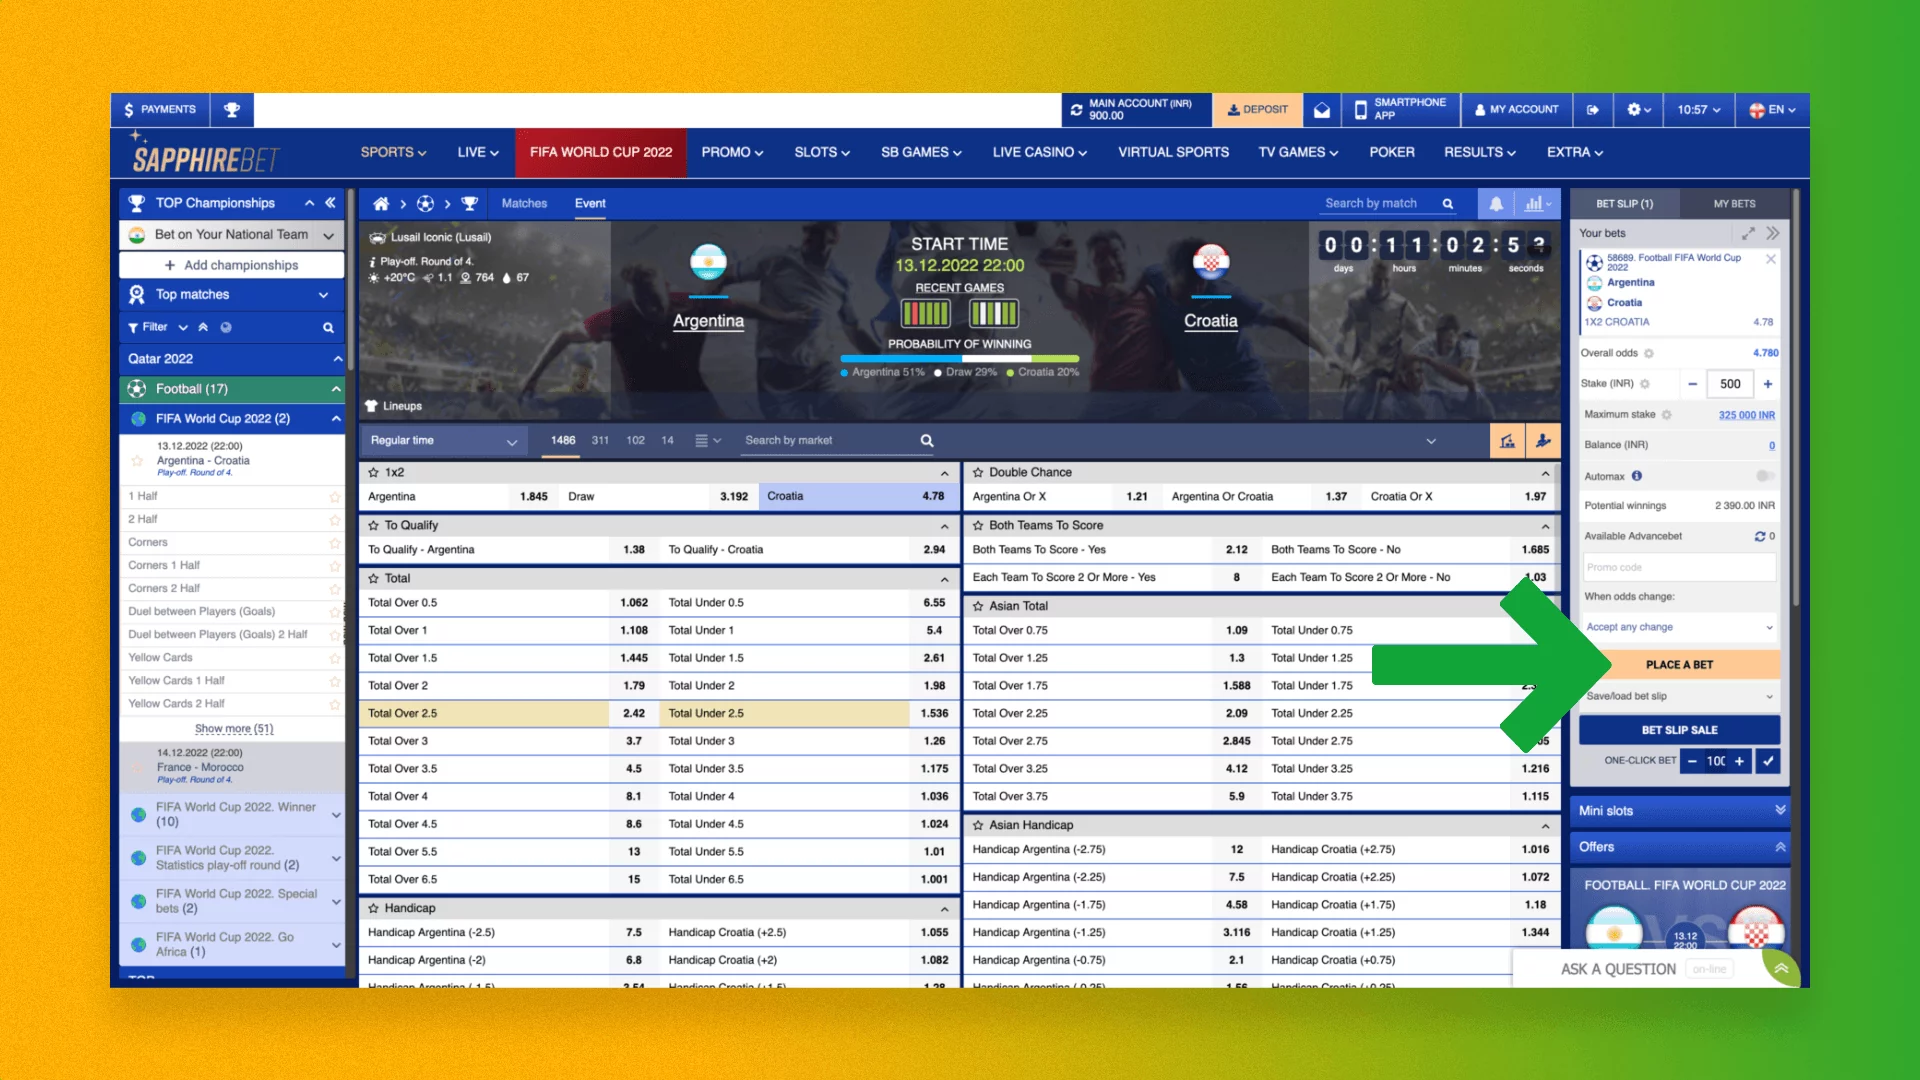
Task: Click the football icon on the breadcrumb bar
Action: pyautogui.click(x=424, y=203)
